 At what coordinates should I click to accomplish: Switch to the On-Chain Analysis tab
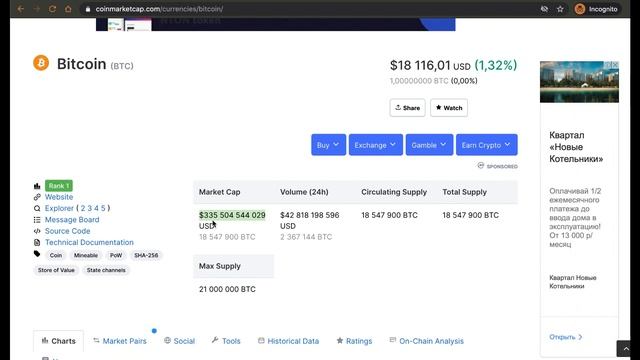coord(427,341)
